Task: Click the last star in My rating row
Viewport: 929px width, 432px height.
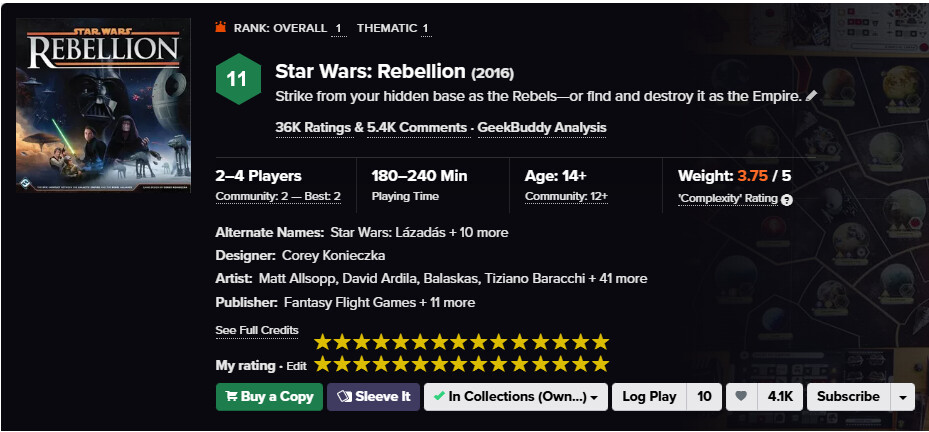Action: (599, 364)
